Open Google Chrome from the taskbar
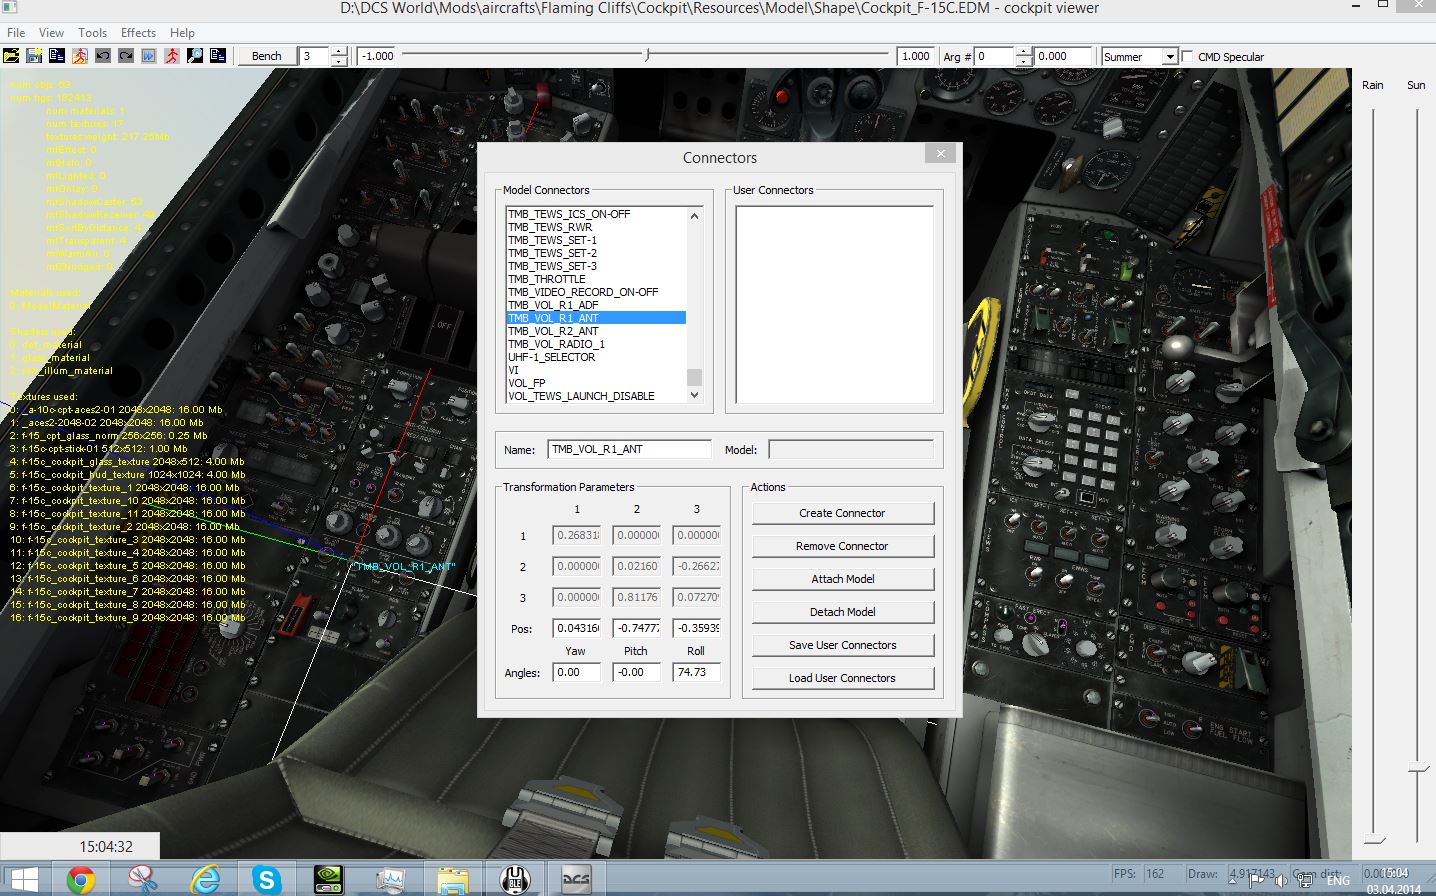The image size is (1436, 896). coord(81,879)
